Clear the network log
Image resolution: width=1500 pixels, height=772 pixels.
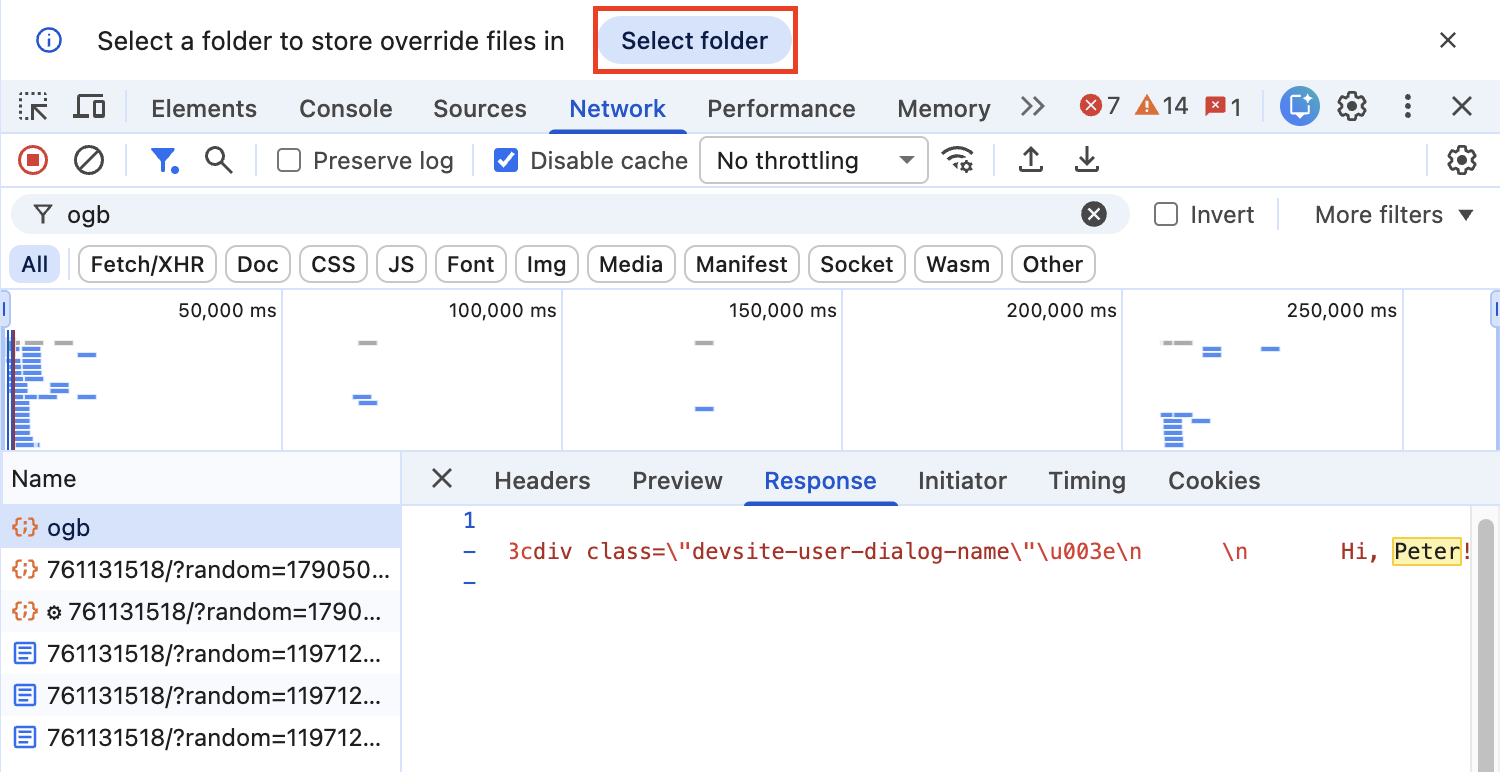[x=90, y=160]
